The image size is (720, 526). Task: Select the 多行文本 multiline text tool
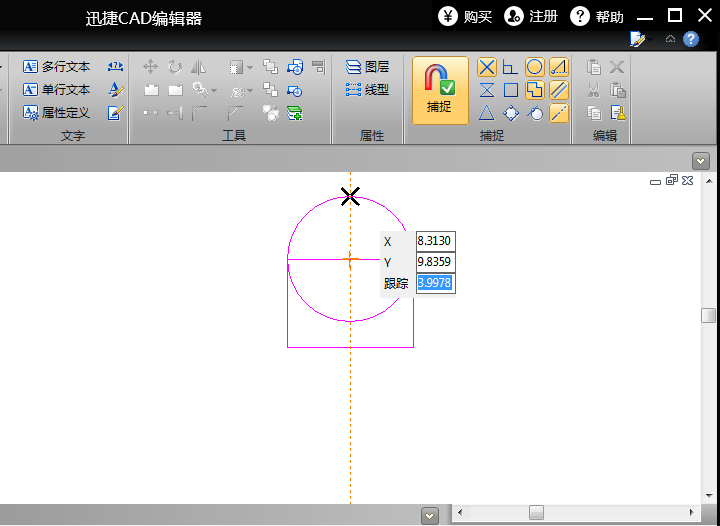click(x=57, y=67)
